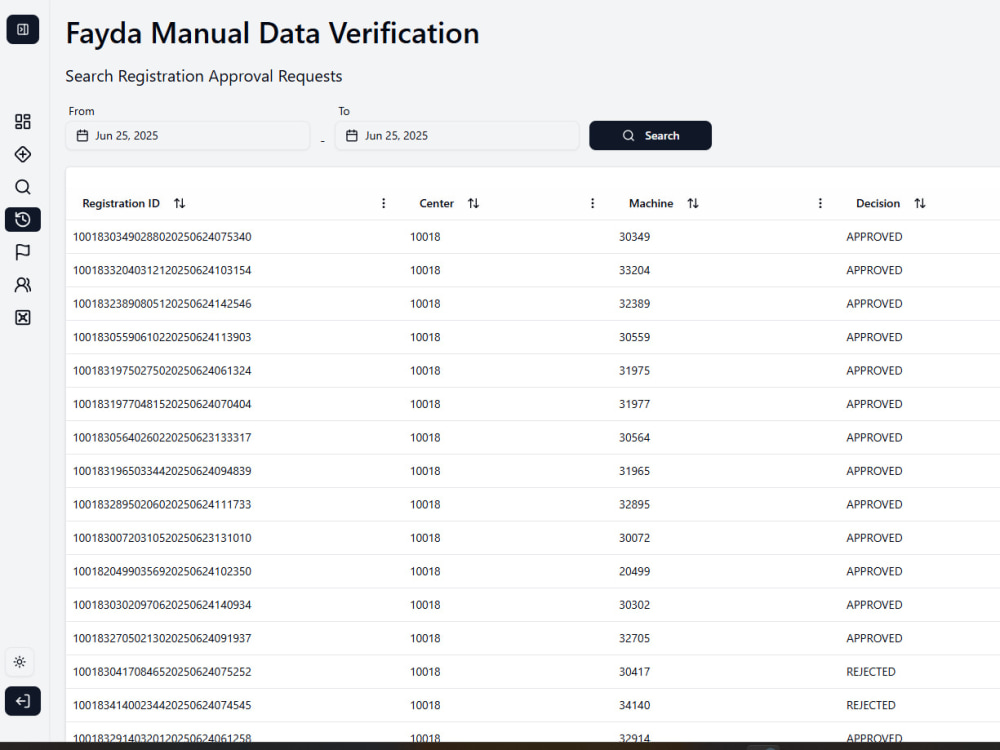Toggle the light theme sun icon
The image size is (1000, 750).
tap(20, 662)
